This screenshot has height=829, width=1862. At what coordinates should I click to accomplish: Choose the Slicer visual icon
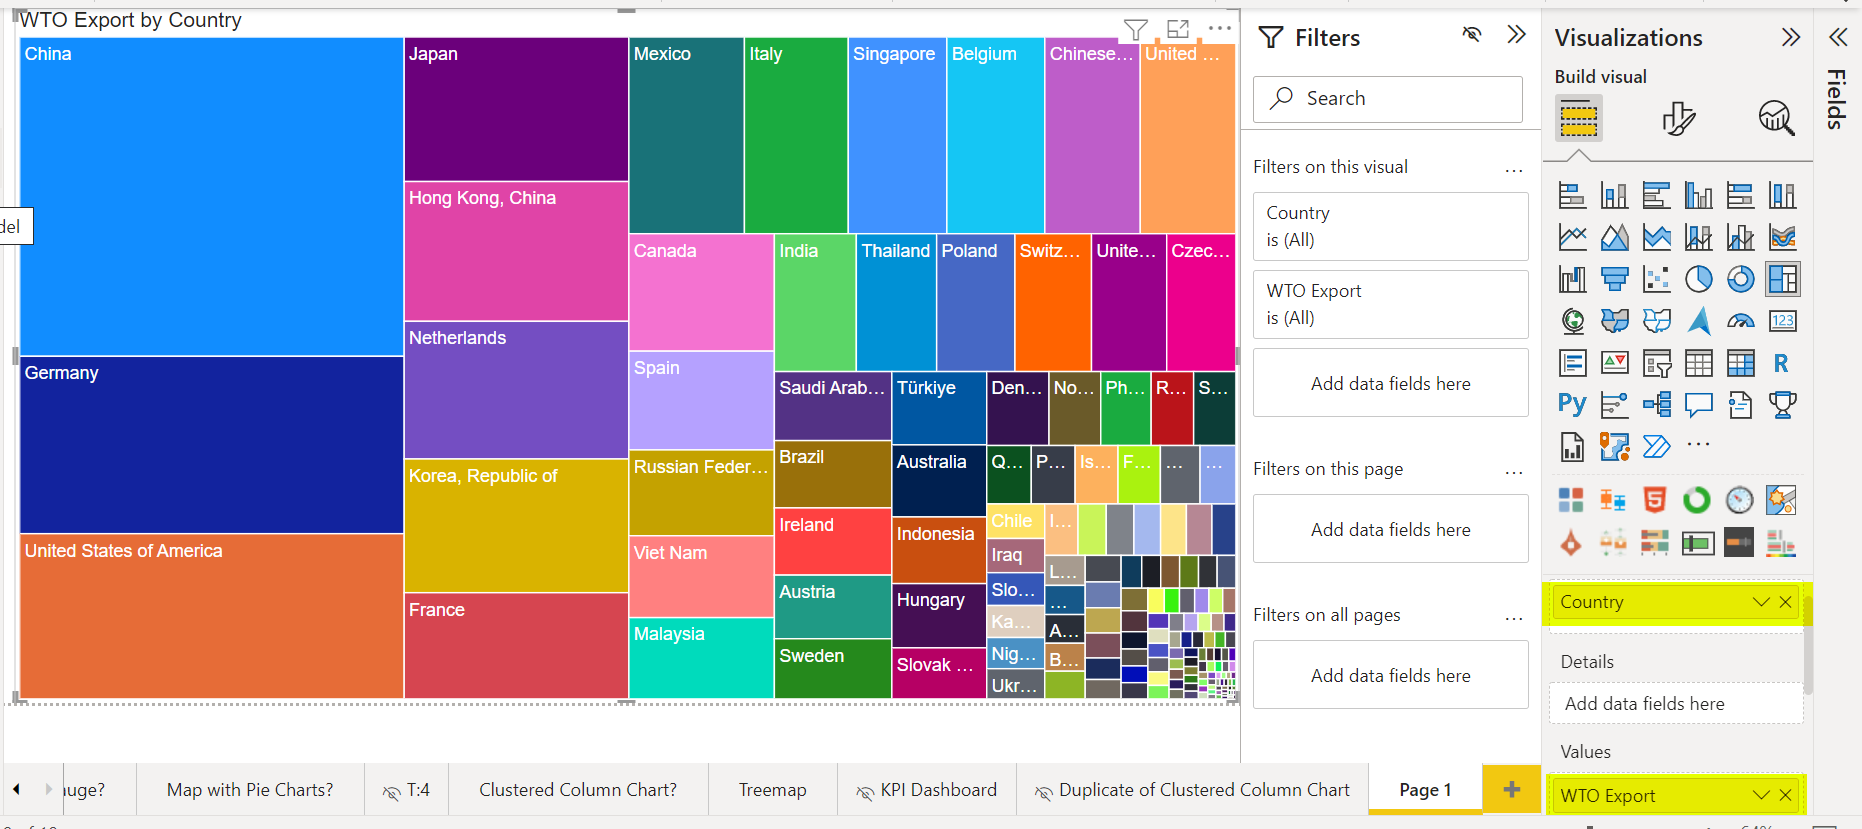tap(1656, 363)
